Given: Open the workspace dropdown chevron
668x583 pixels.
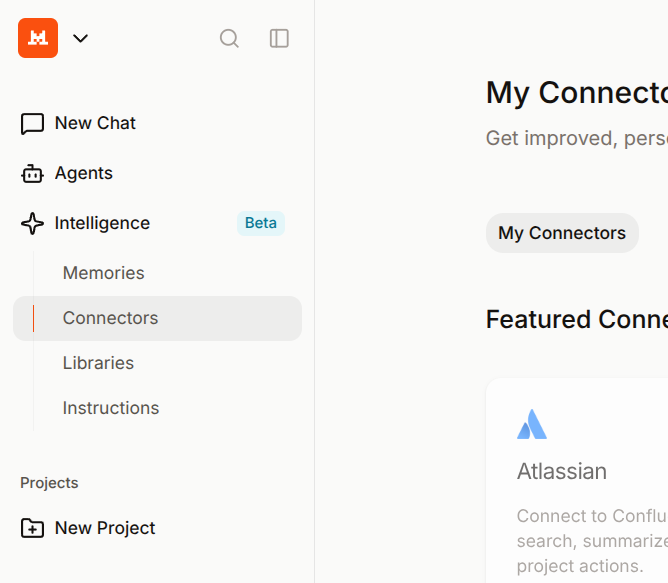Looking at the screenshot, I should (81, 38).
